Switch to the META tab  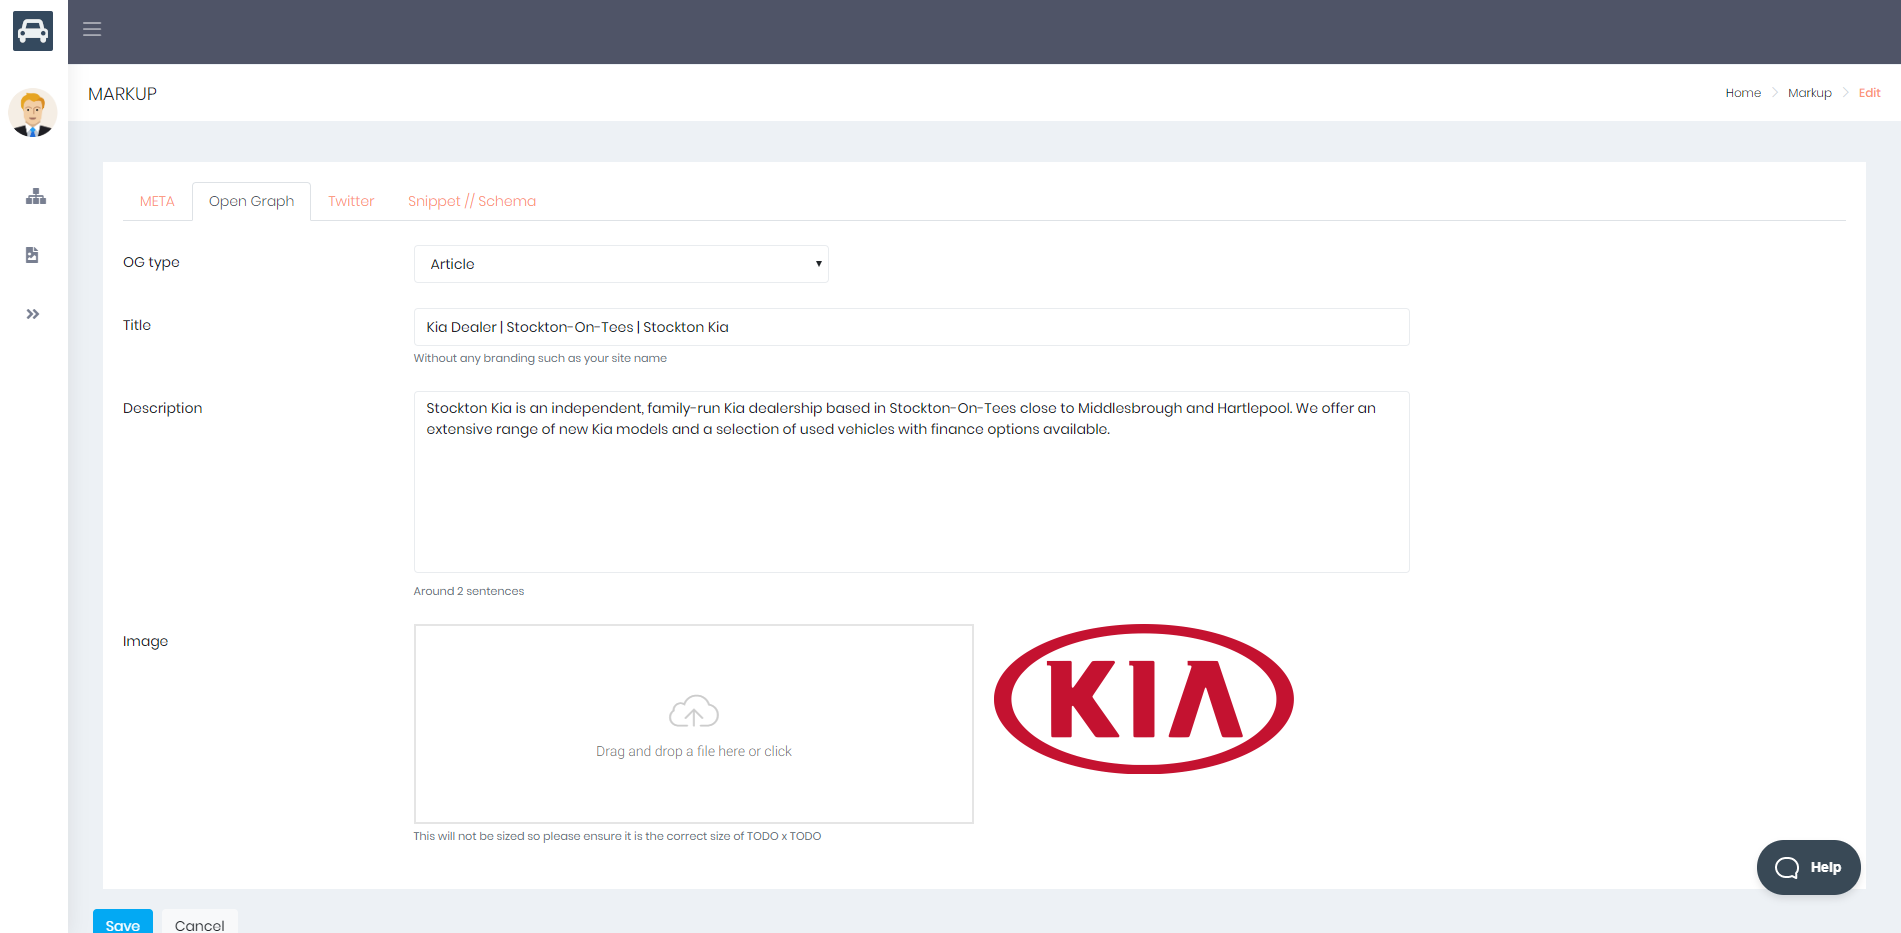pos(157,201)
